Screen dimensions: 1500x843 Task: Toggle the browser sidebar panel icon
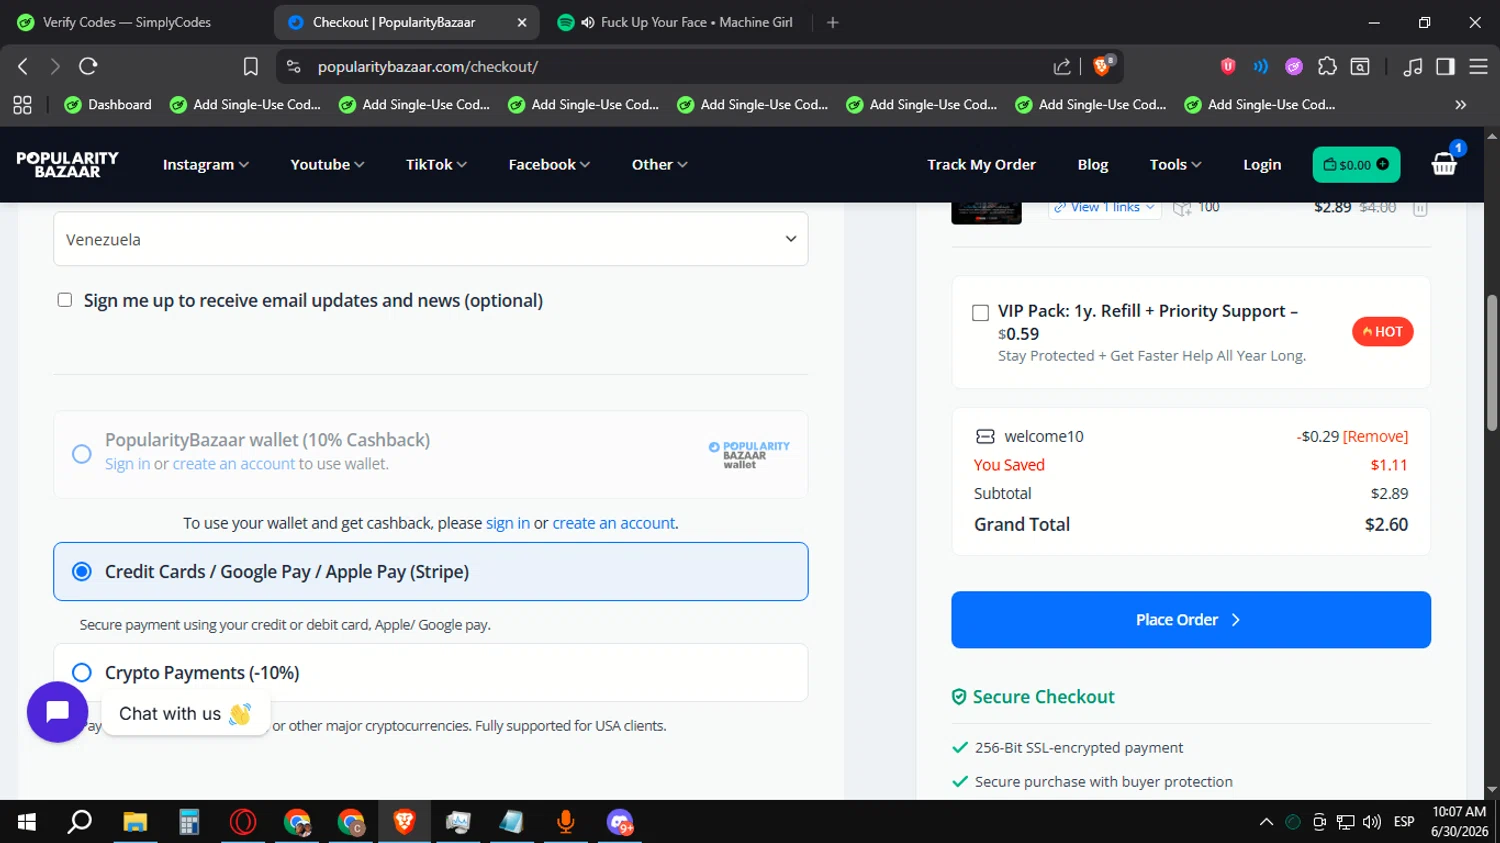(x=1445, y=66)
